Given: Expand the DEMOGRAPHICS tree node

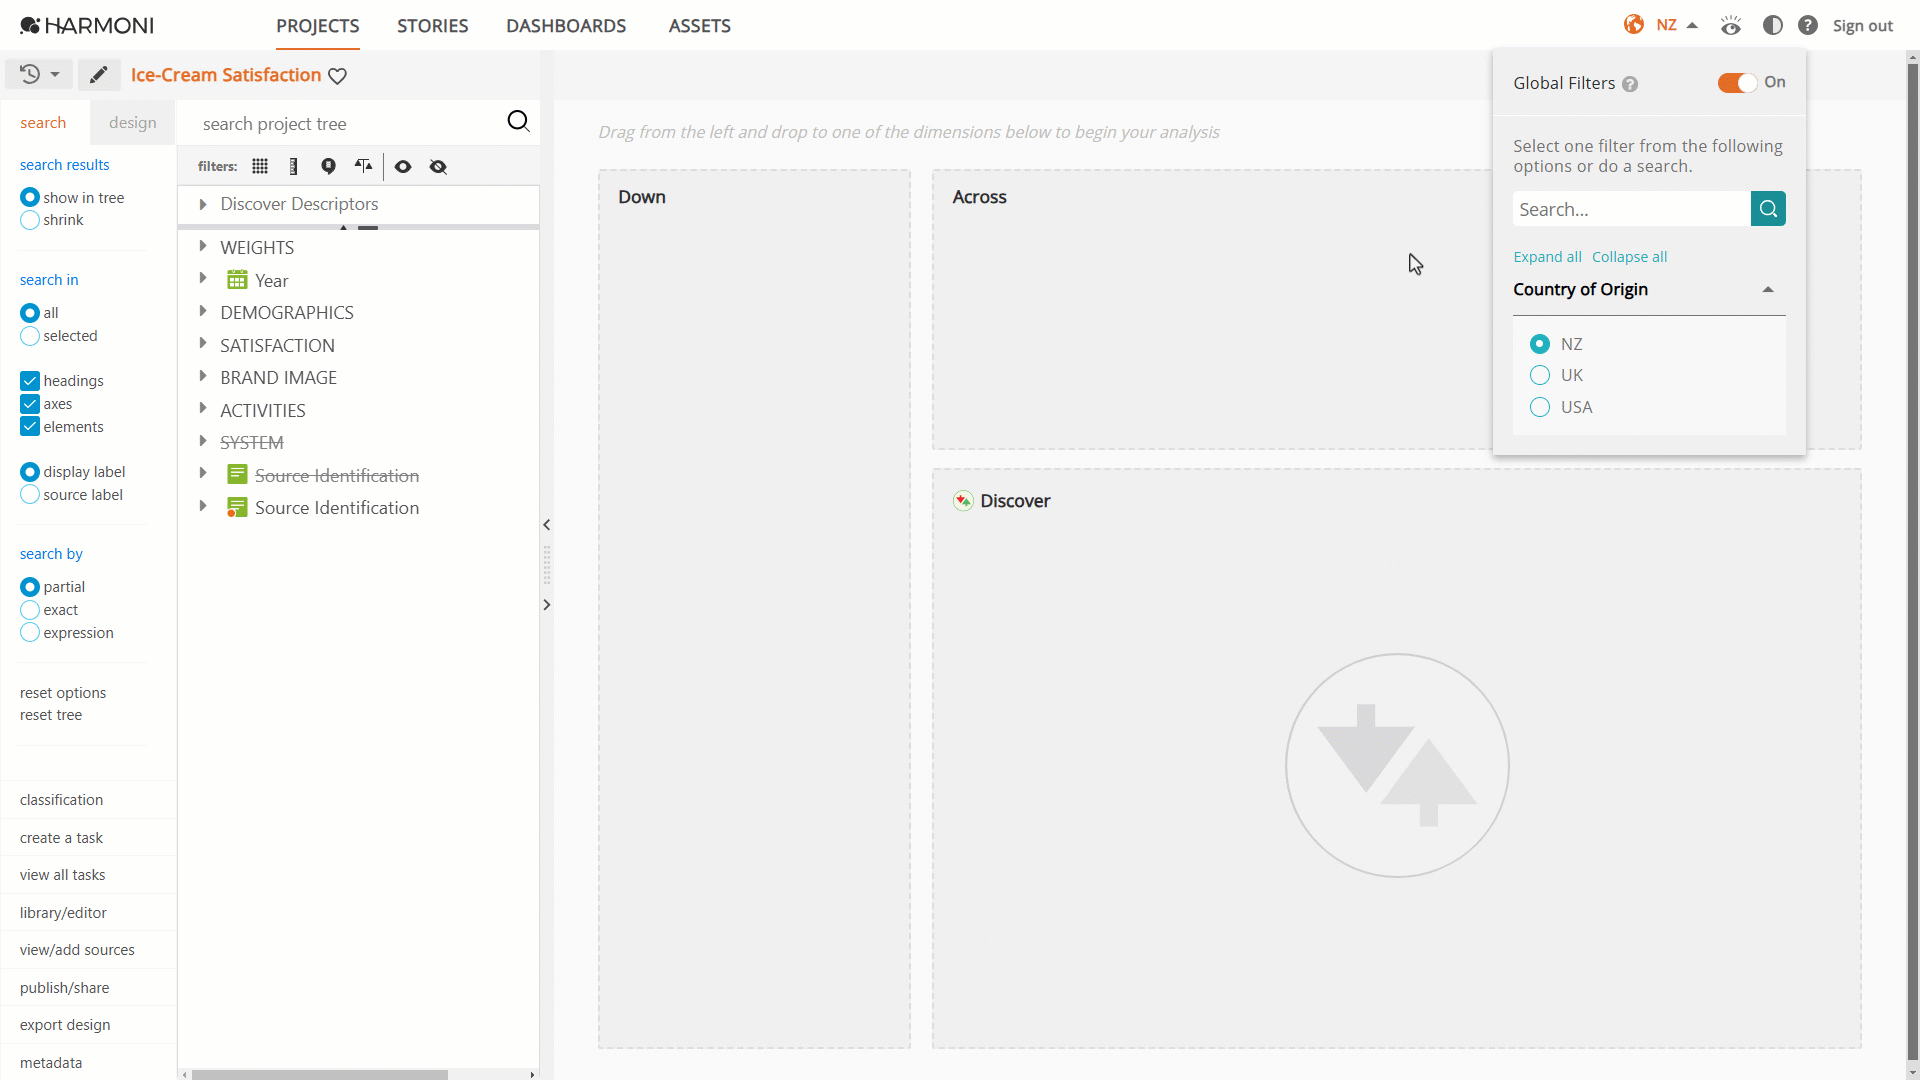Looking at the screenshot, I should (x=203, y=311).
